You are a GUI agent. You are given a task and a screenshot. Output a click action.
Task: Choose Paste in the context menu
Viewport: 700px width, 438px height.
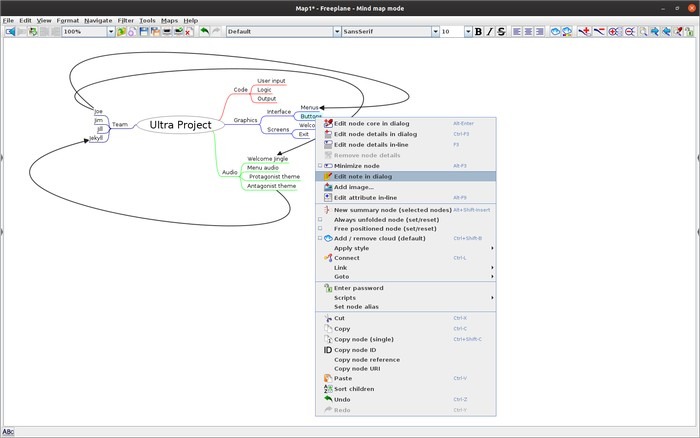[405, 378]
